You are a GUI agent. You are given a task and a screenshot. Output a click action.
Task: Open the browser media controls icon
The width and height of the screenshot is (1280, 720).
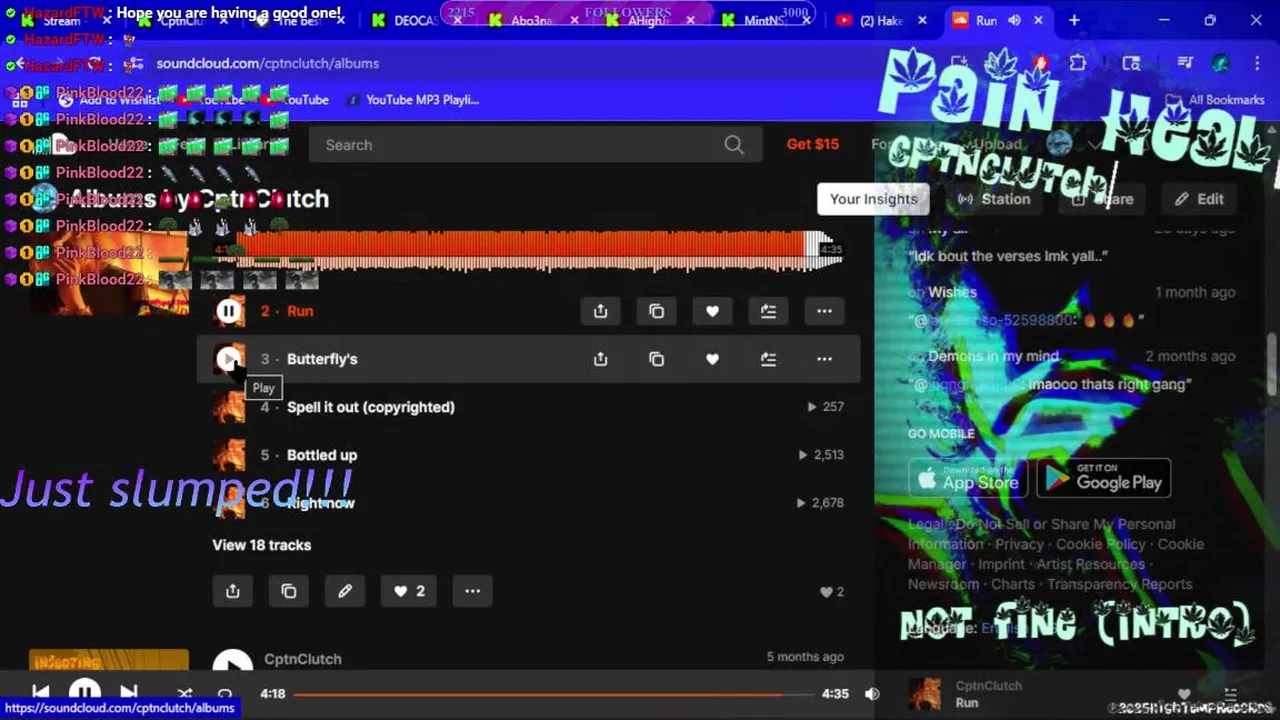click(x=1185, y=63)
